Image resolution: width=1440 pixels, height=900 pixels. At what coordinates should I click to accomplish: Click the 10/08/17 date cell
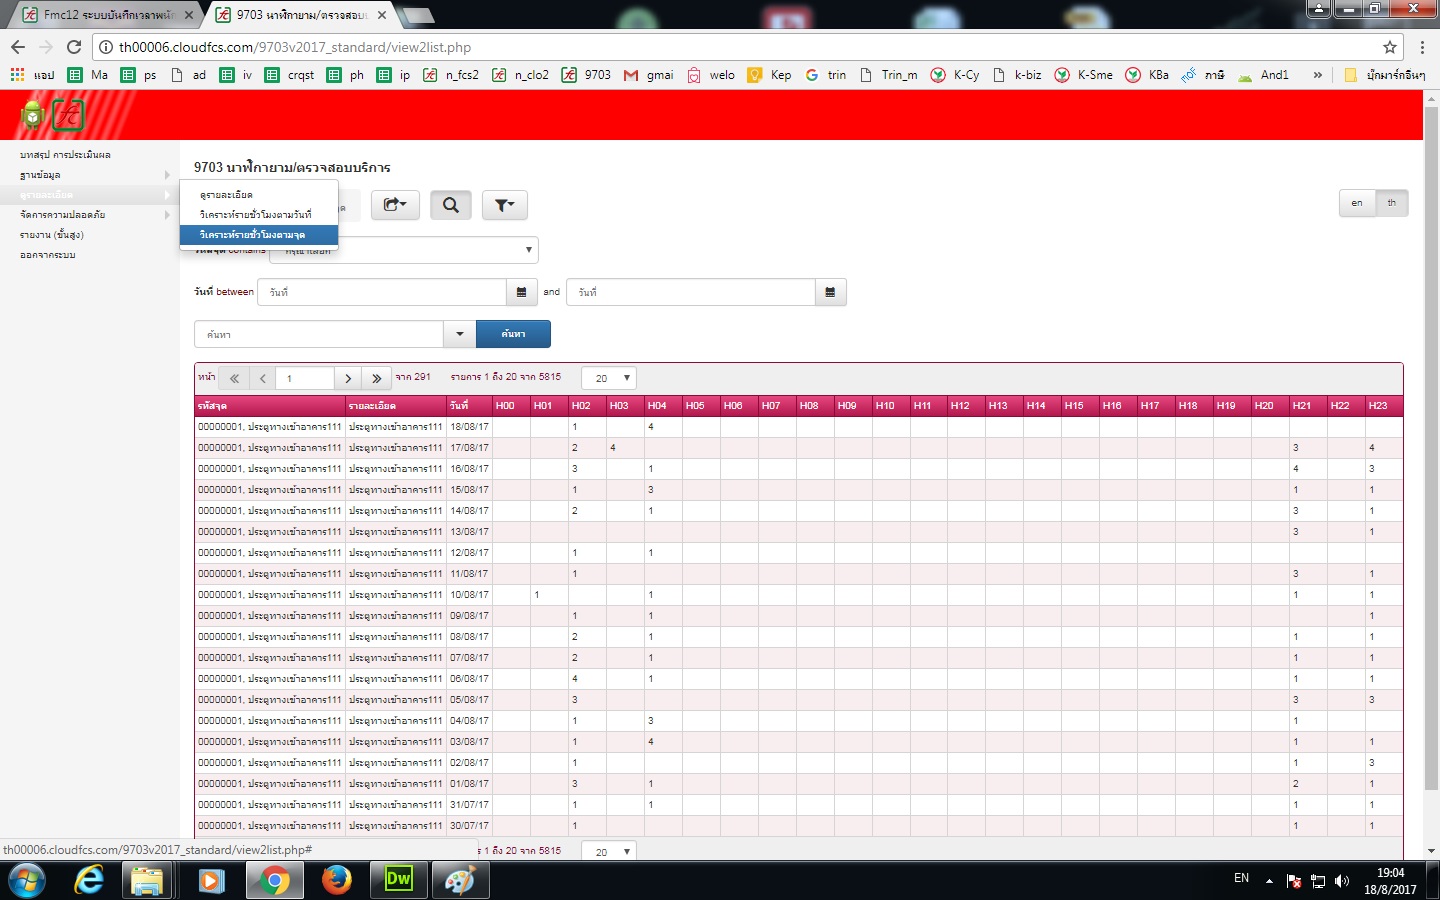pos(469,595)
